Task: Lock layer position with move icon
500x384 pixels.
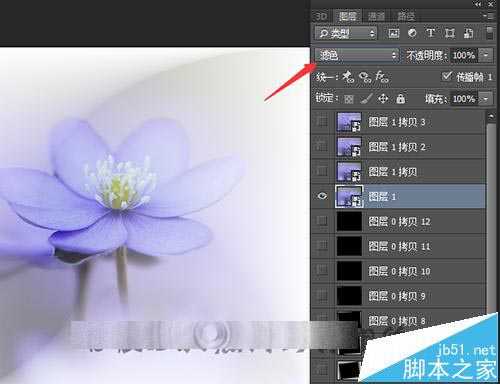Action: point(383,99)
